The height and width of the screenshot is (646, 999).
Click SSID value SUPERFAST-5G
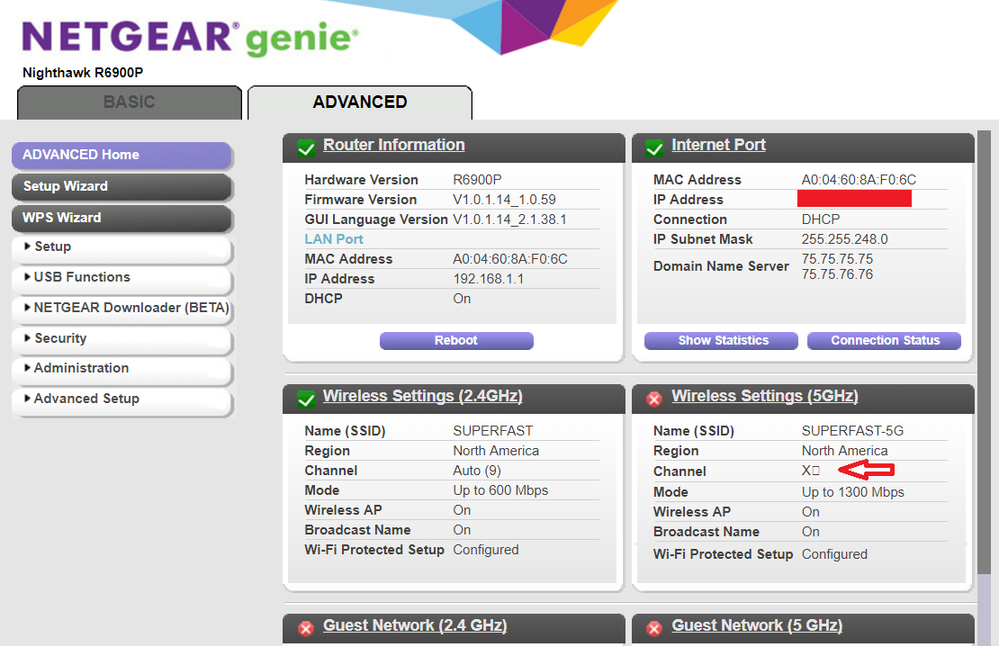point(852,431)
